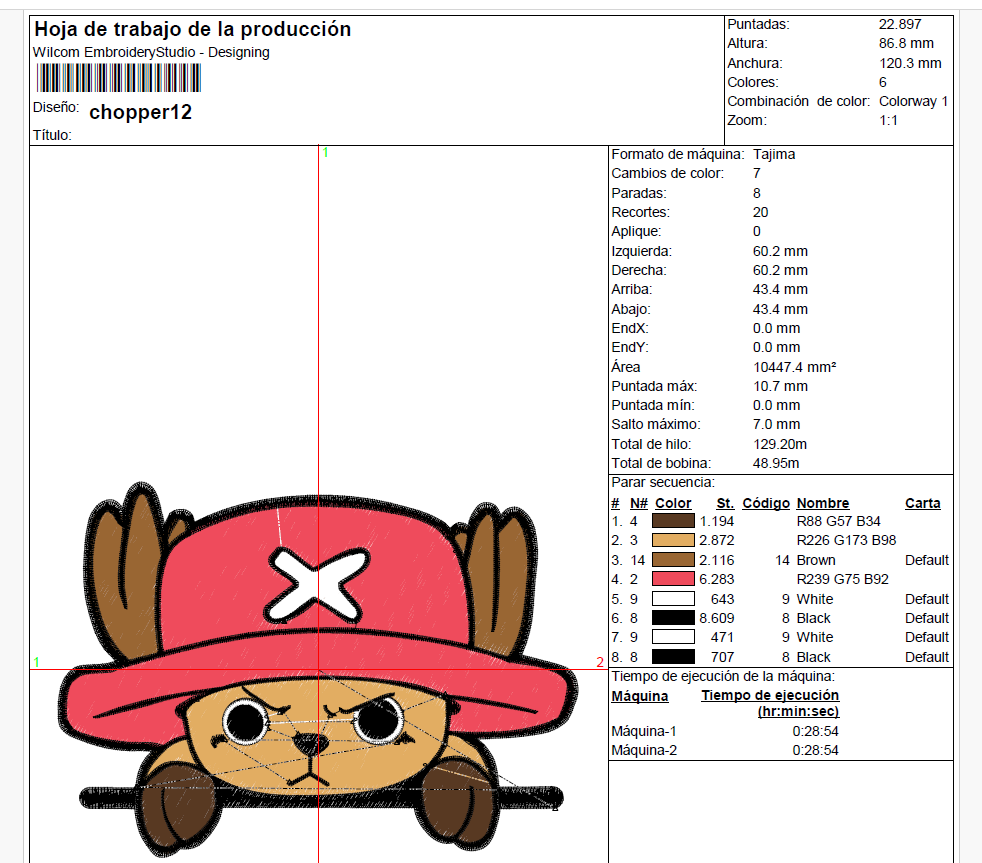Image resolution: width=982 pixels, height=863 pixels.
Task: Click the Brown thread name
Action: pyautogui.click(x=816, y=560)
